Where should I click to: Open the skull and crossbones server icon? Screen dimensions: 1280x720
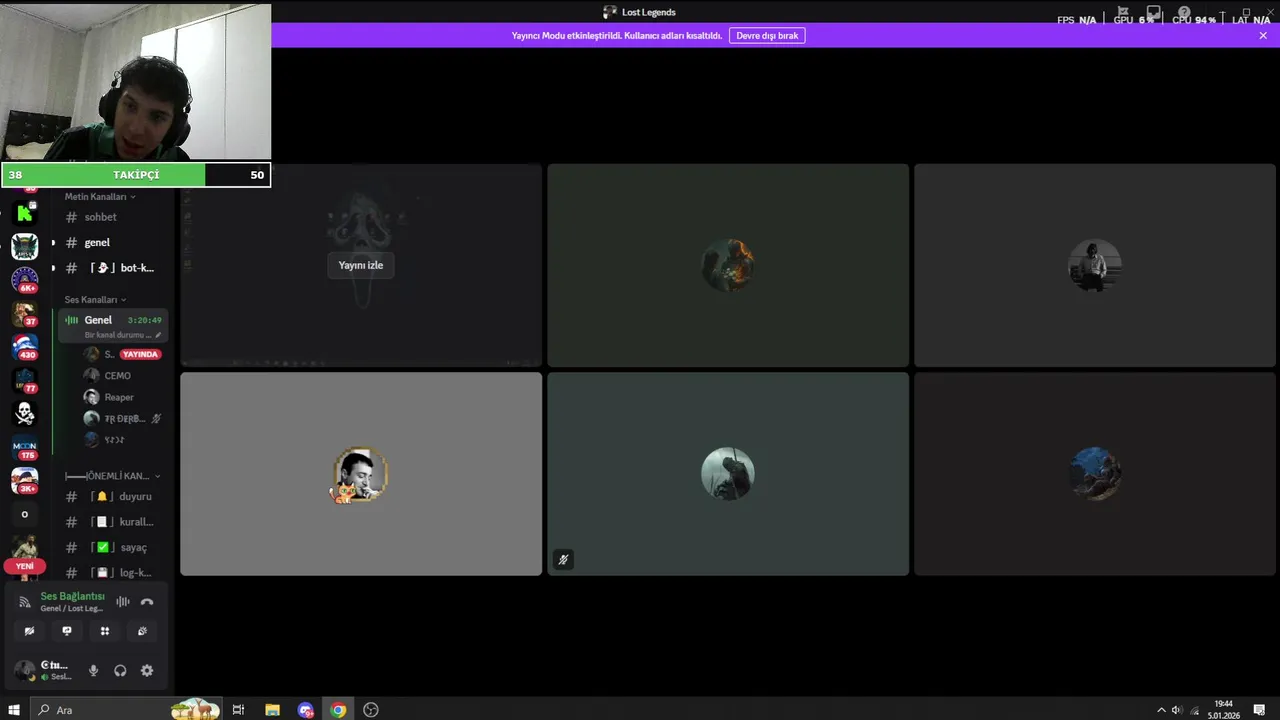(25, 414)
